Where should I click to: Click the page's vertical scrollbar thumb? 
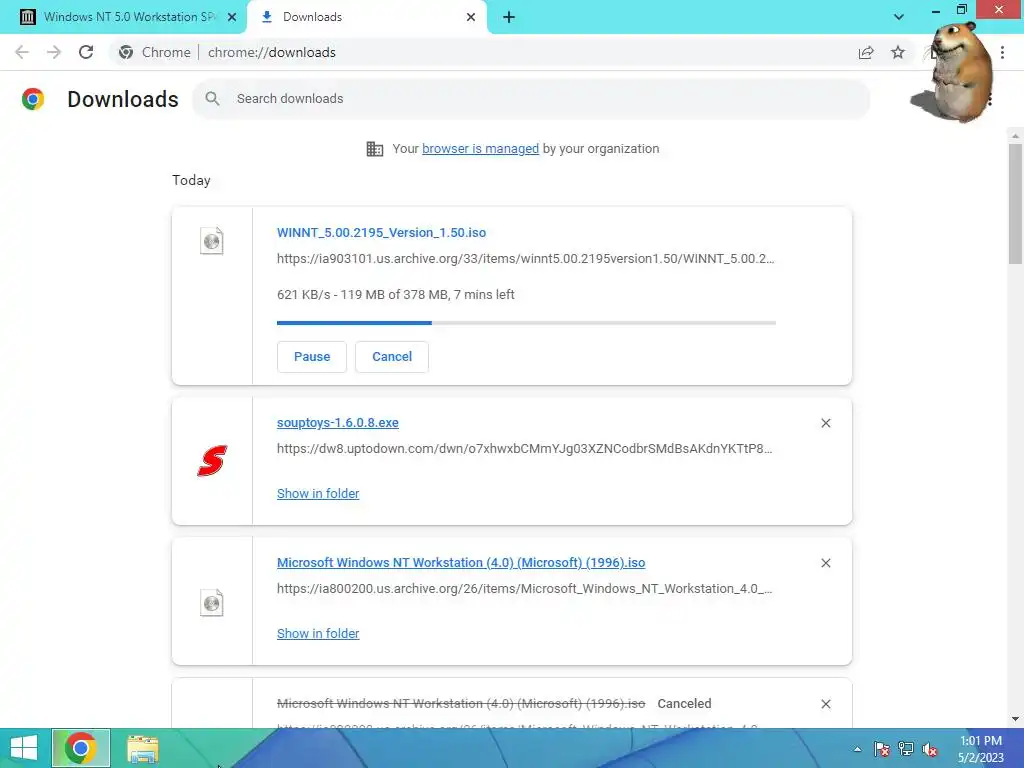click(x=1015, y=204)
